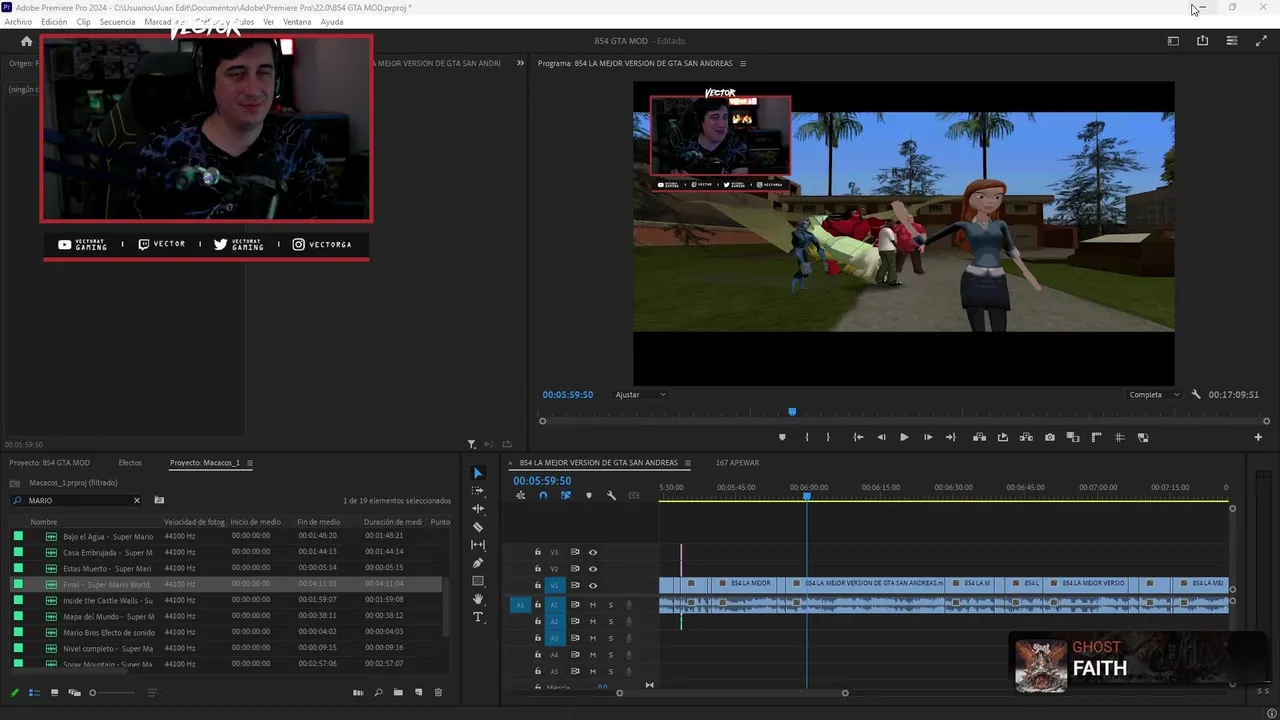
Task: Select the Ripple Edit tool
Action: click(478, 509)
